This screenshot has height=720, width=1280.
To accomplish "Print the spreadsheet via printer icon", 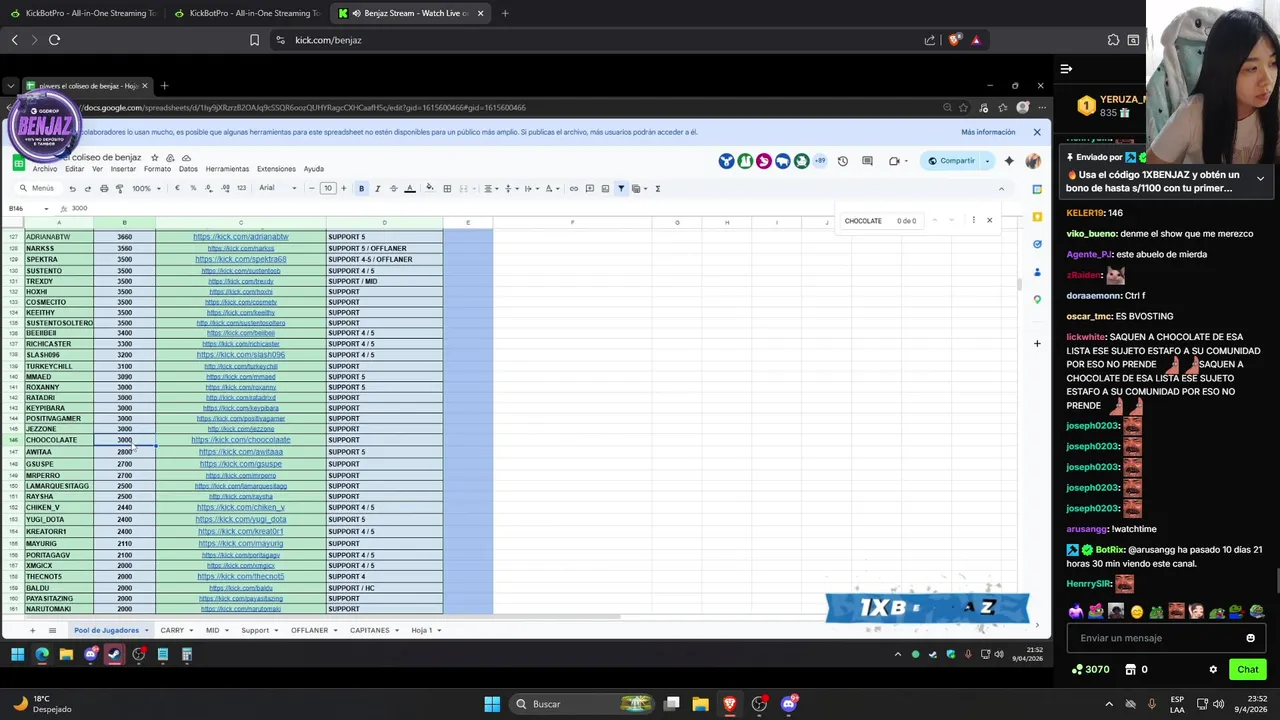I will click(104, 188).
